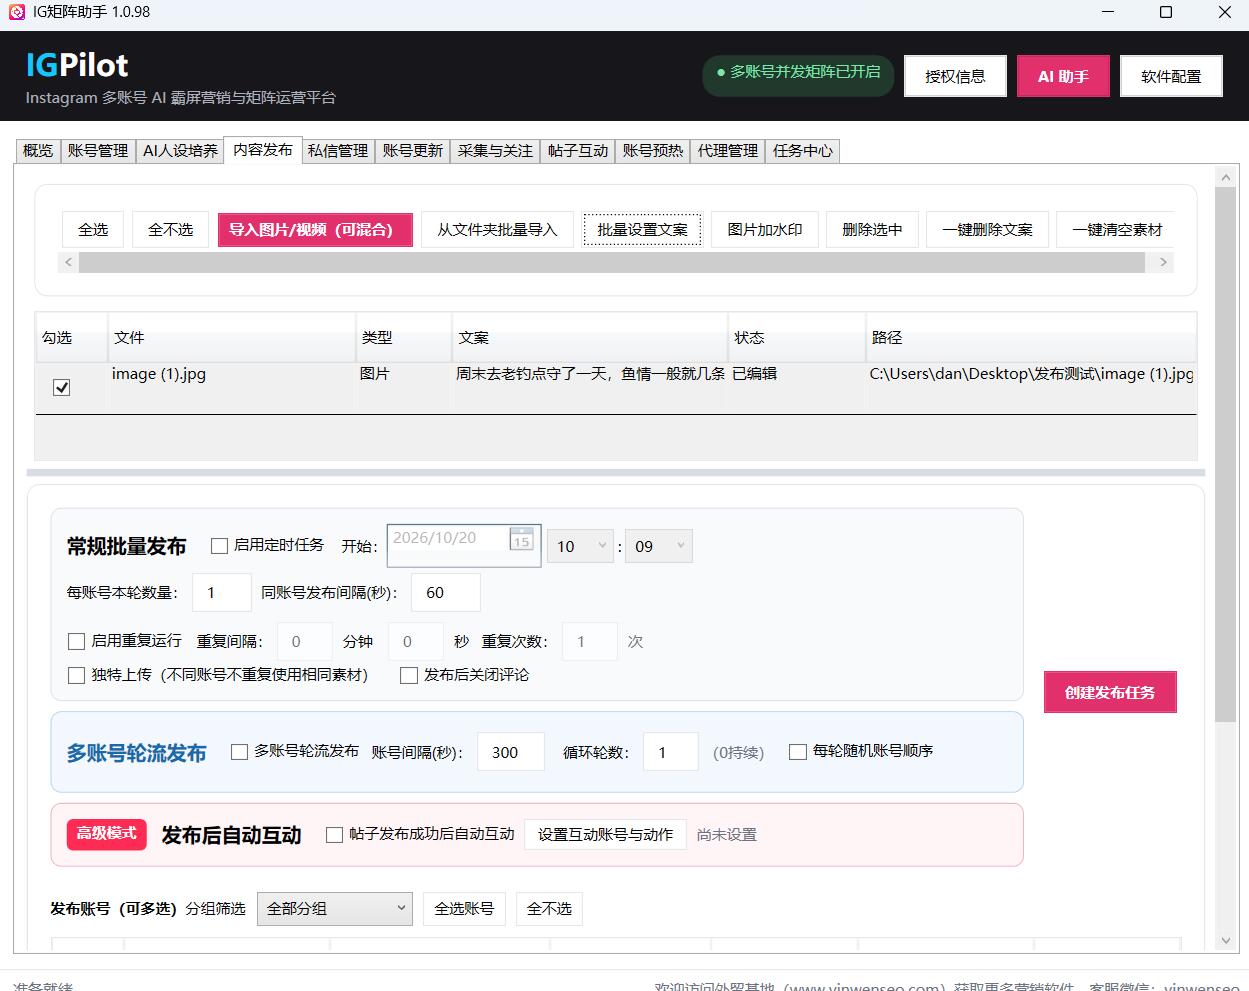This screenshot has width=1249, height=991.
Task: Open 账号更新 tab
Action: [x=413, y=151]
